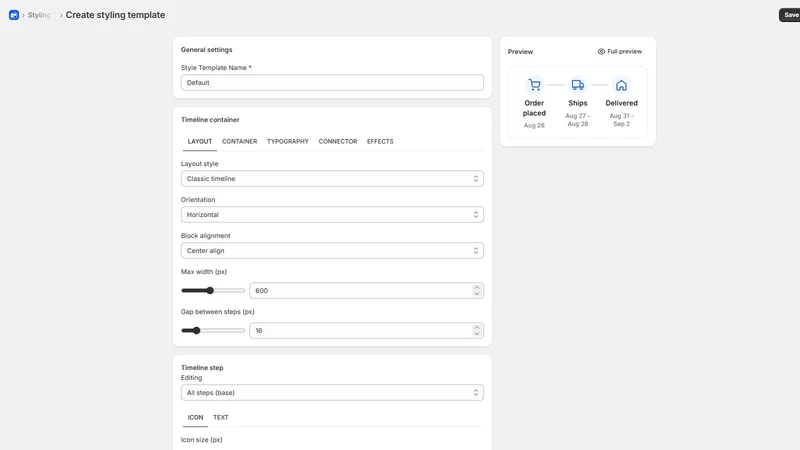Increase Max width with stepper up arrow

[x=477, y=287]
